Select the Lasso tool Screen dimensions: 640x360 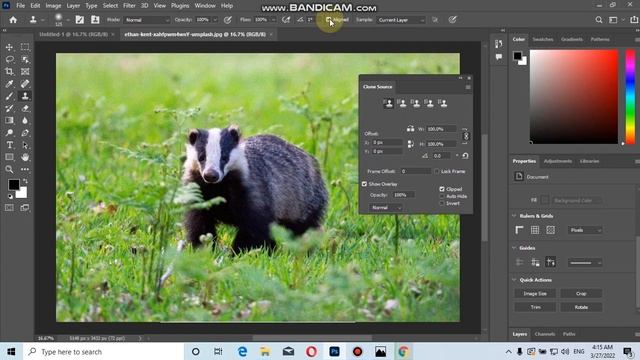point(9,60)
